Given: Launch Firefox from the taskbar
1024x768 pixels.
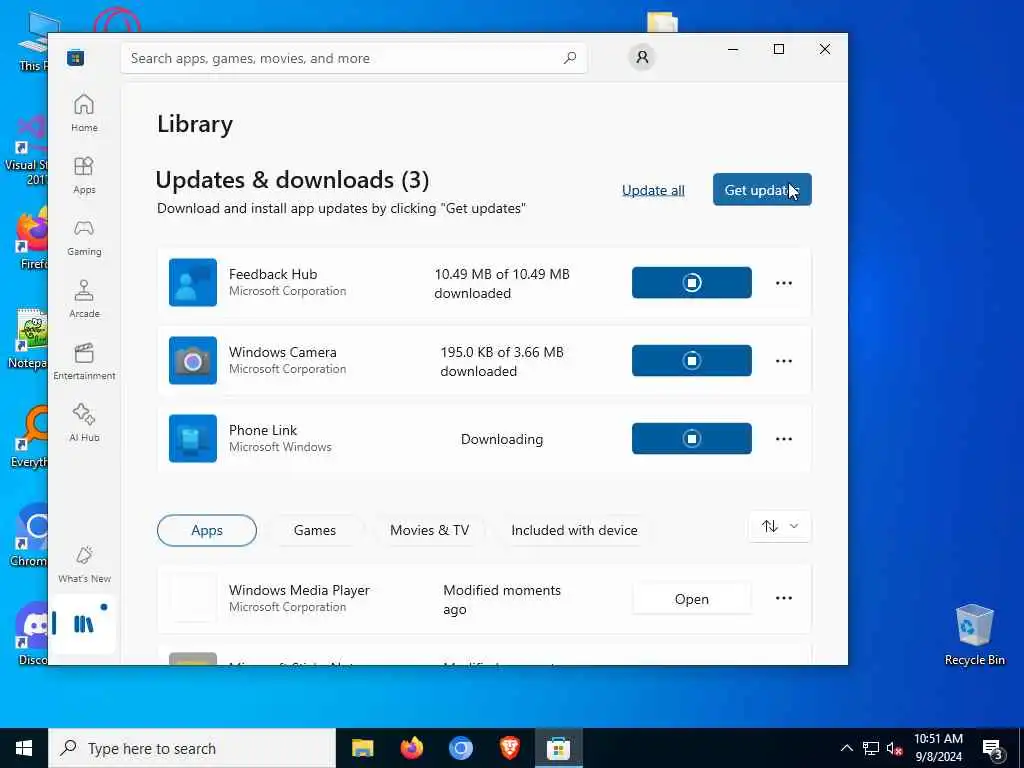Looking at the screenshot, I should point(411,748).
